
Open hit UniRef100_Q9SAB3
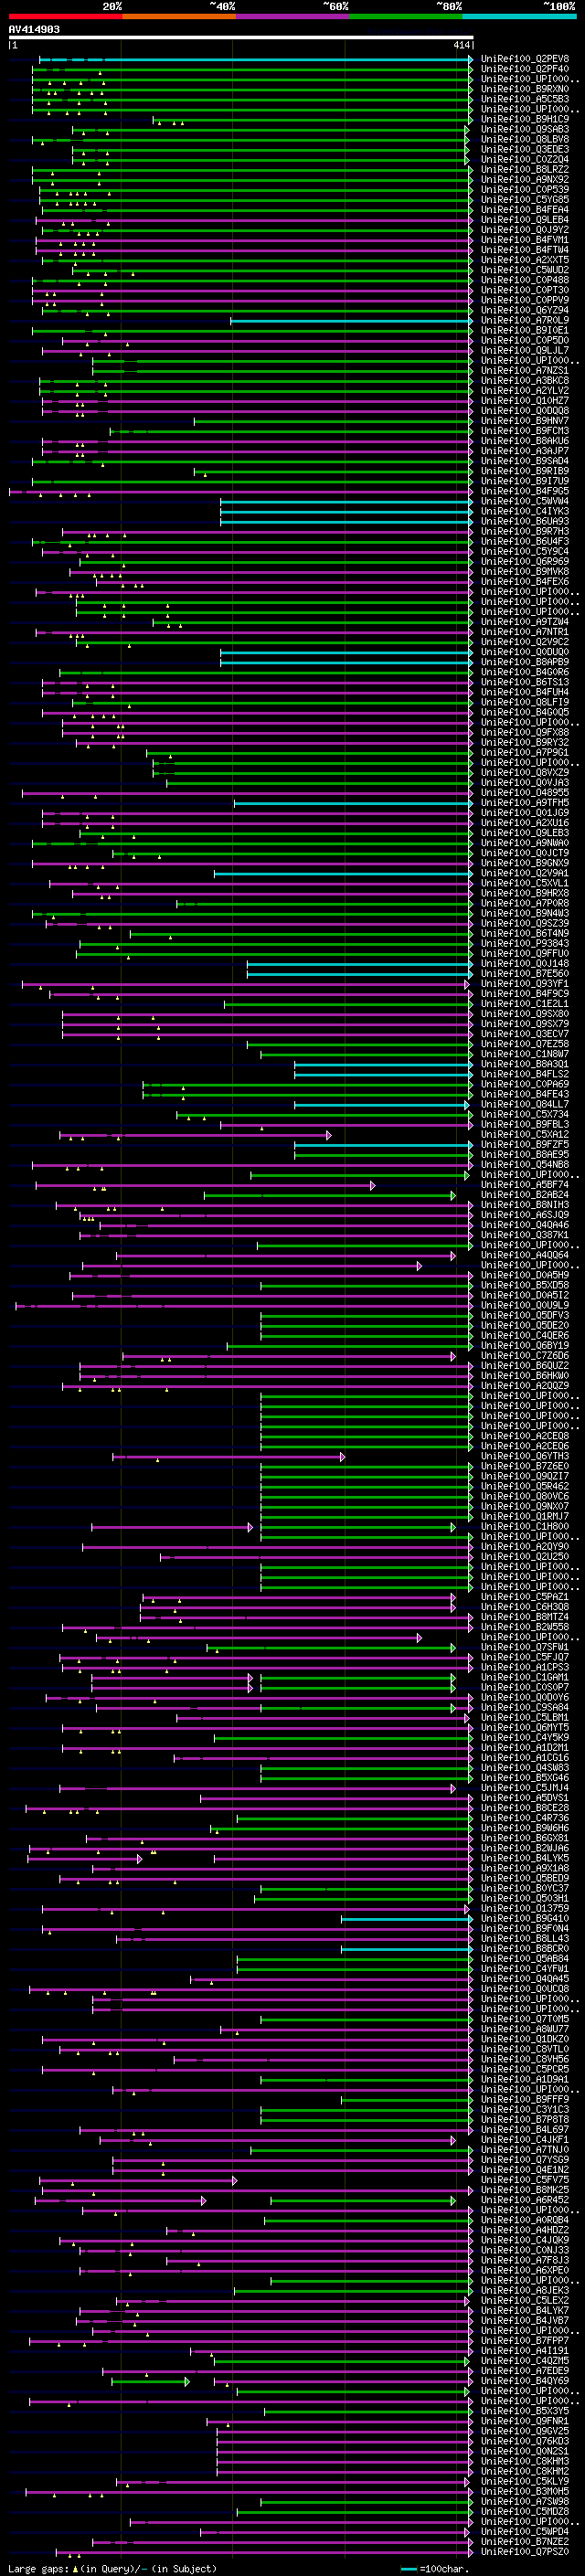(524, 129)
